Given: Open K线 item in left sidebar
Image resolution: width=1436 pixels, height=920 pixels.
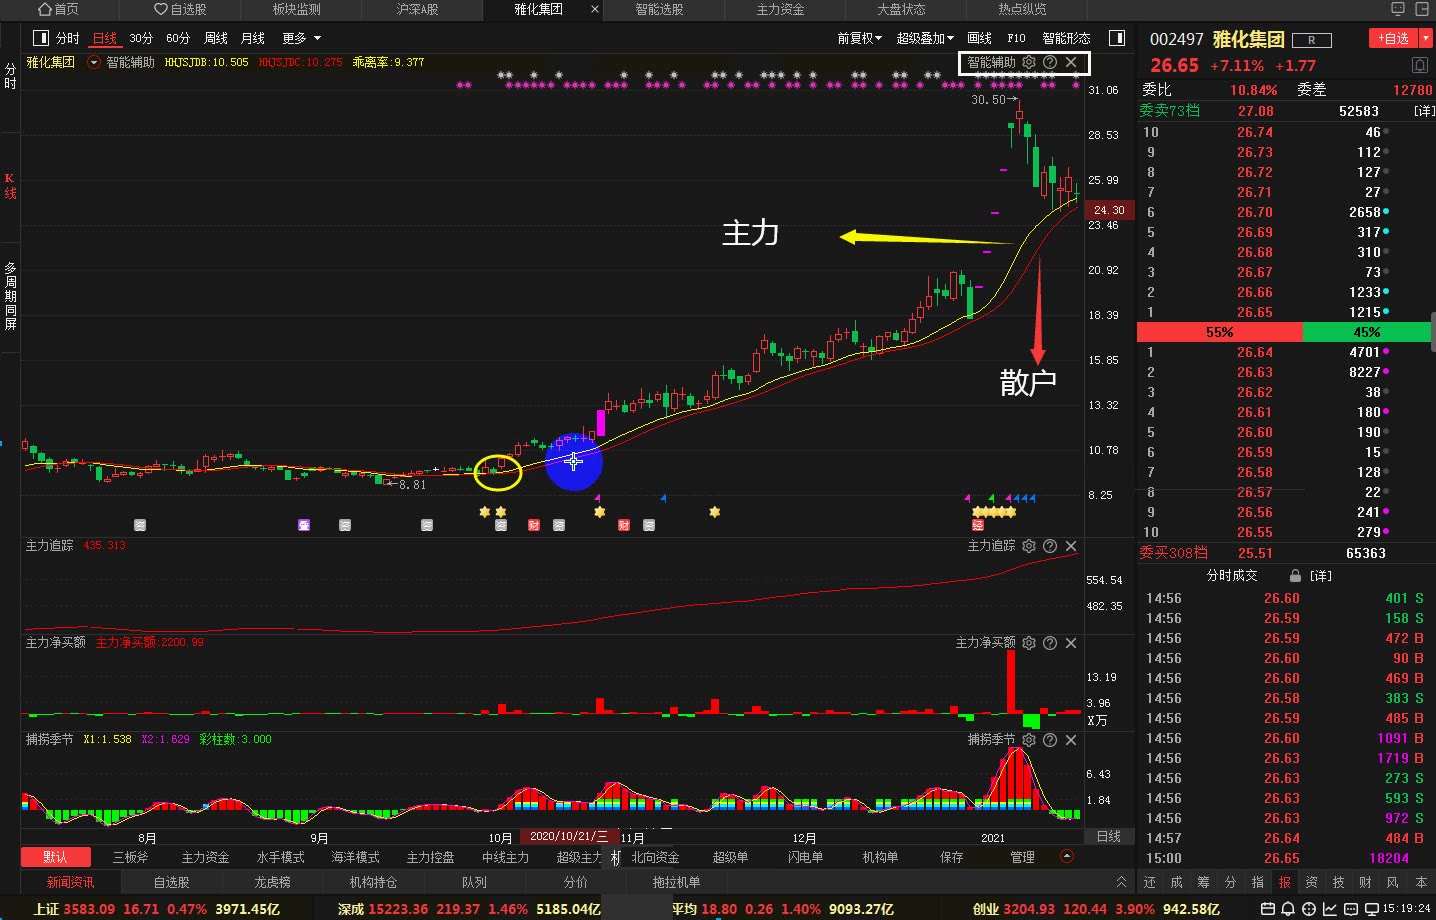Looking at the screenshot, I should coord(10,186).
